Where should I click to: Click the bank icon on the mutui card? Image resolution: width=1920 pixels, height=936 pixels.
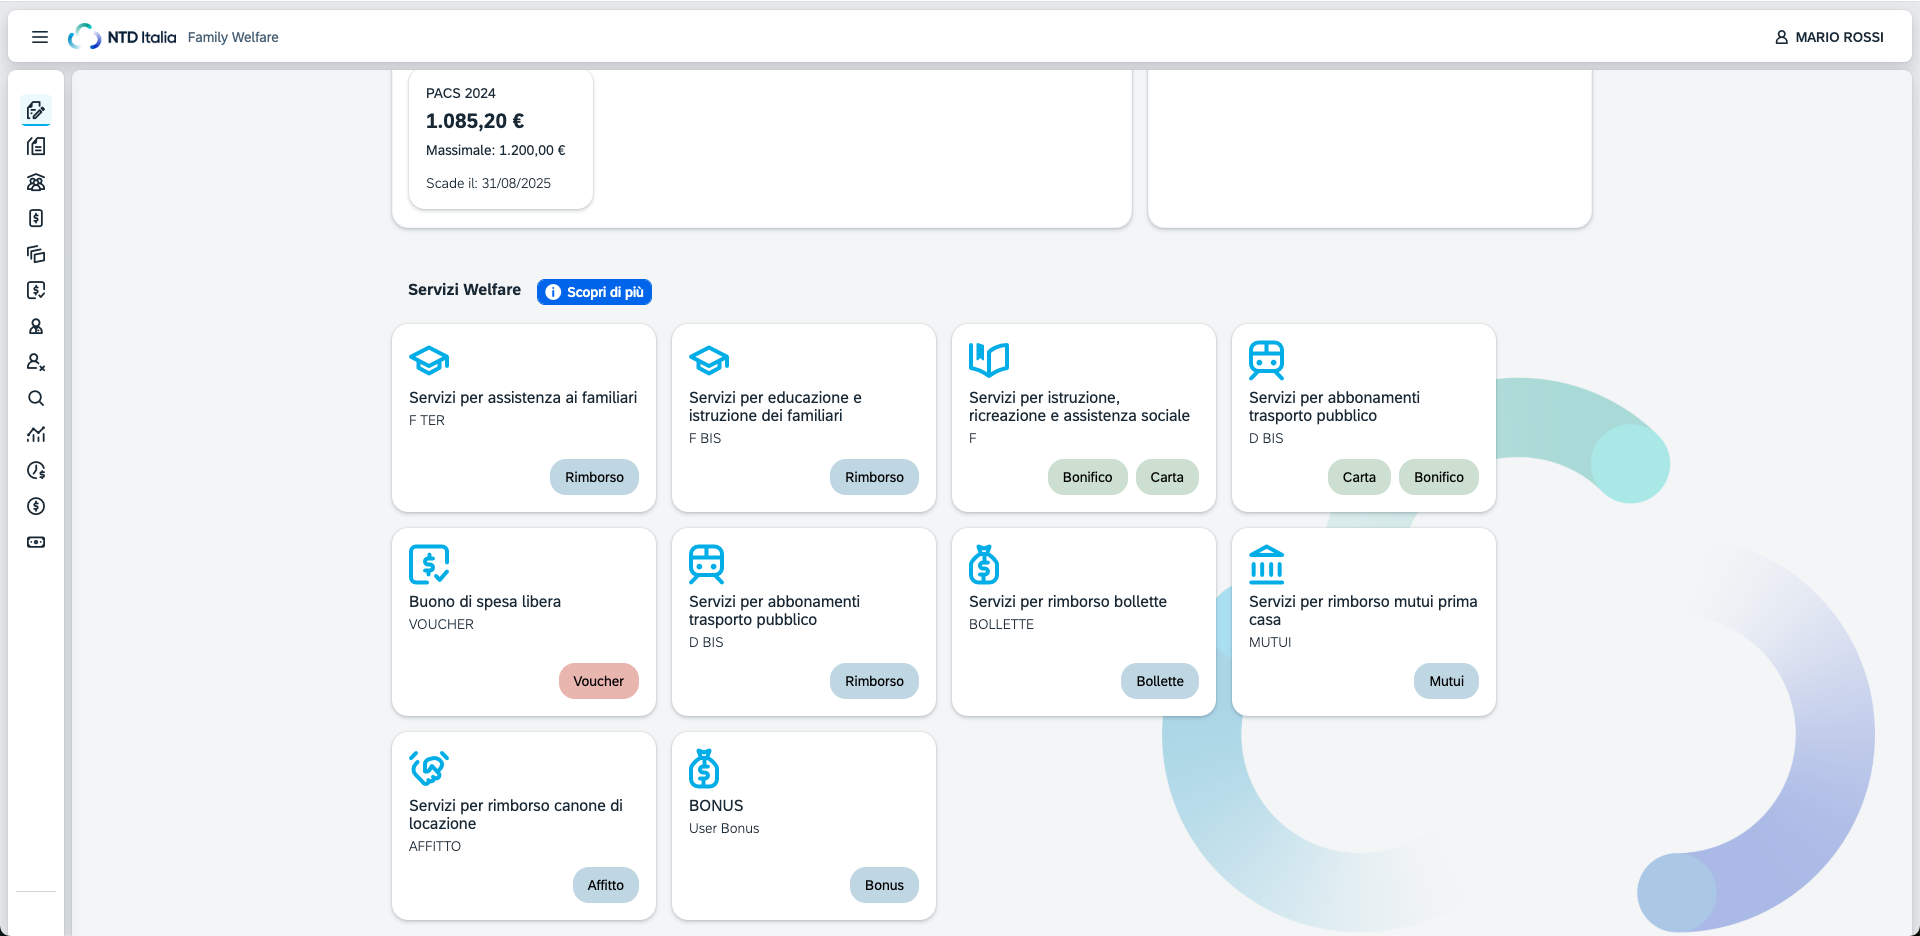[x=1267, y=564]
